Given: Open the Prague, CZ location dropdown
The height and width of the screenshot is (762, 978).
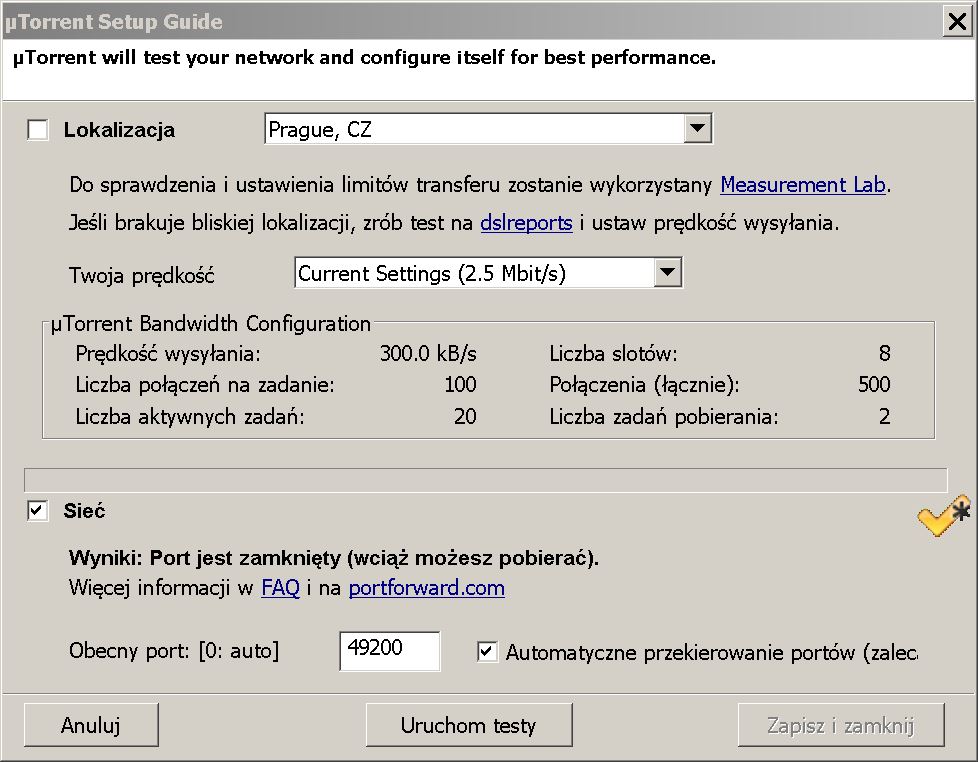Looking at the screenshot, I should point(697,129).
